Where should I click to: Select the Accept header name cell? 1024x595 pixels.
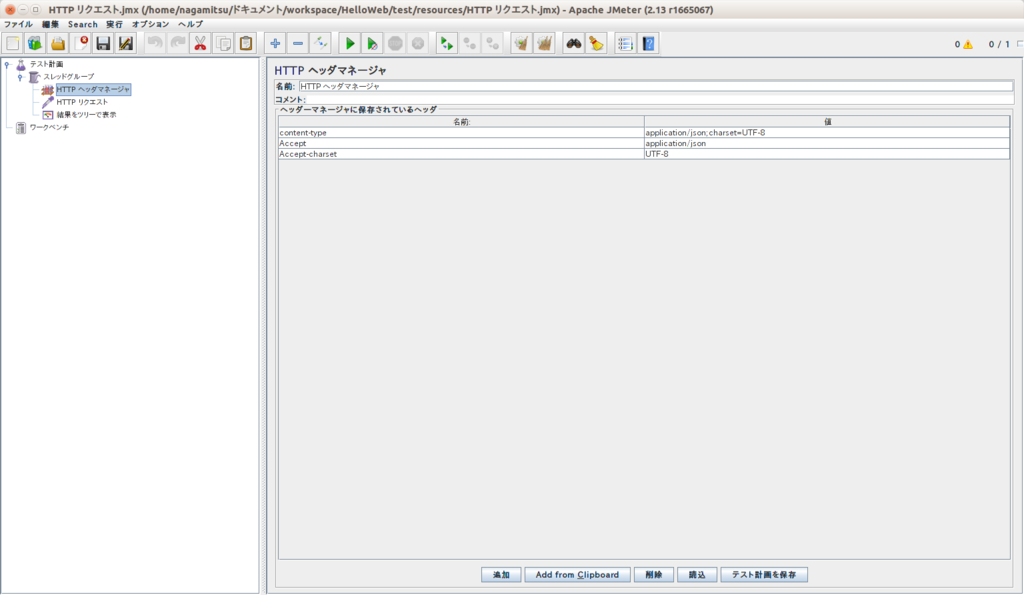(x=461, y=143)
